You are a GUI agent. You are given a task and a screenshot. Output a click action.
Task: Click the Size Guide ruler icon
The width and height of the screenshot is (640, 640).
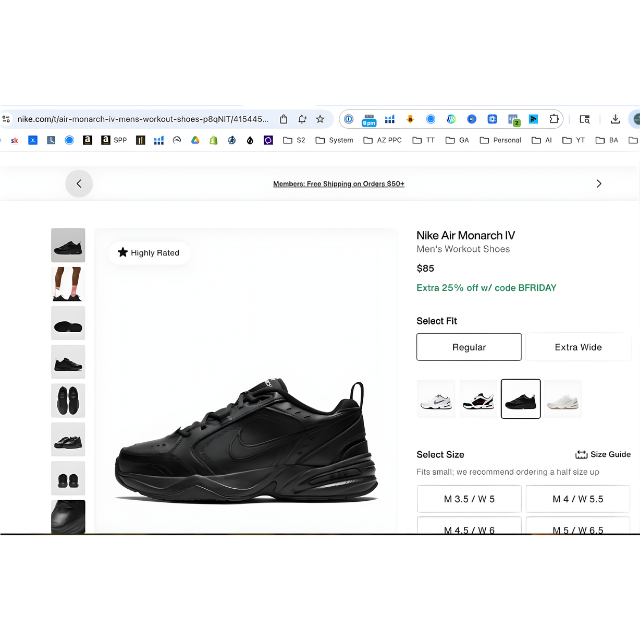[x=581, y=454]
